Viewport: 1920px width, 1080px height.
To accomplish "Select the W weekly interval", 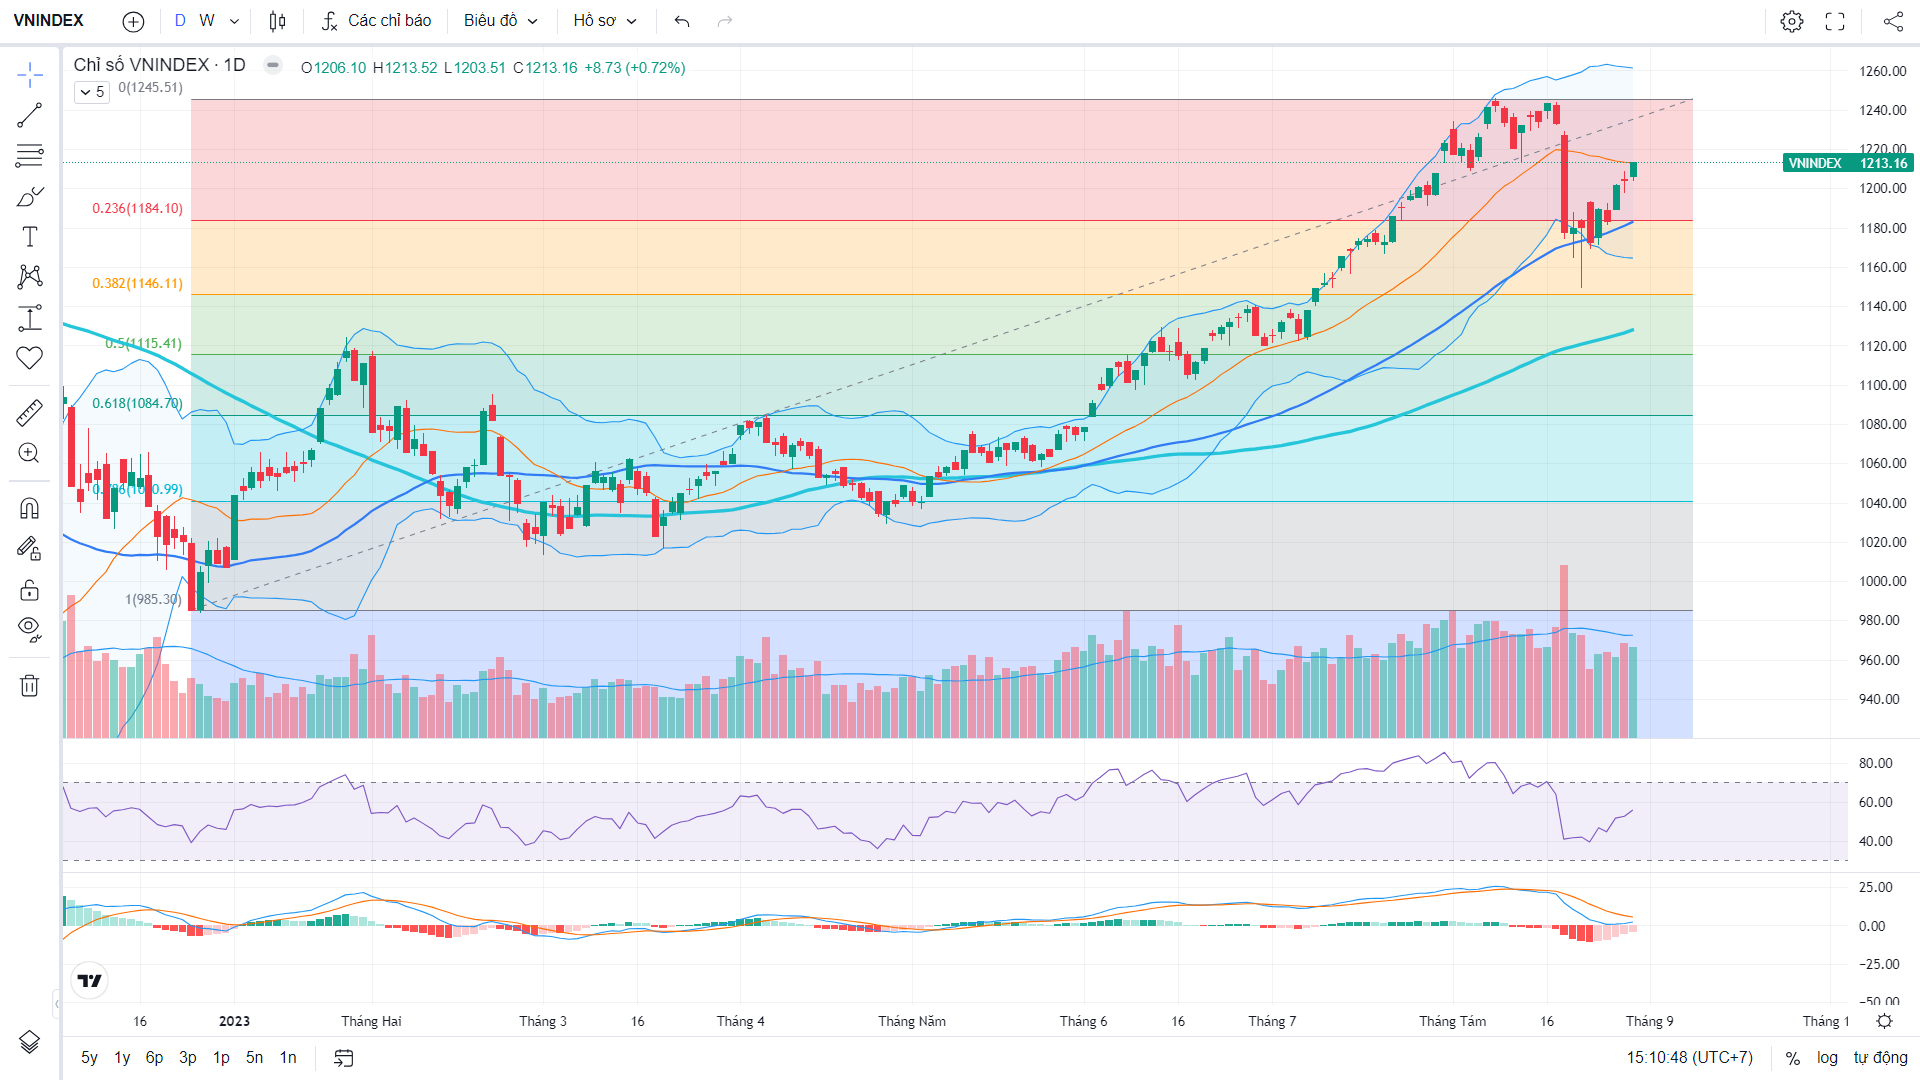I will [207, 21].
